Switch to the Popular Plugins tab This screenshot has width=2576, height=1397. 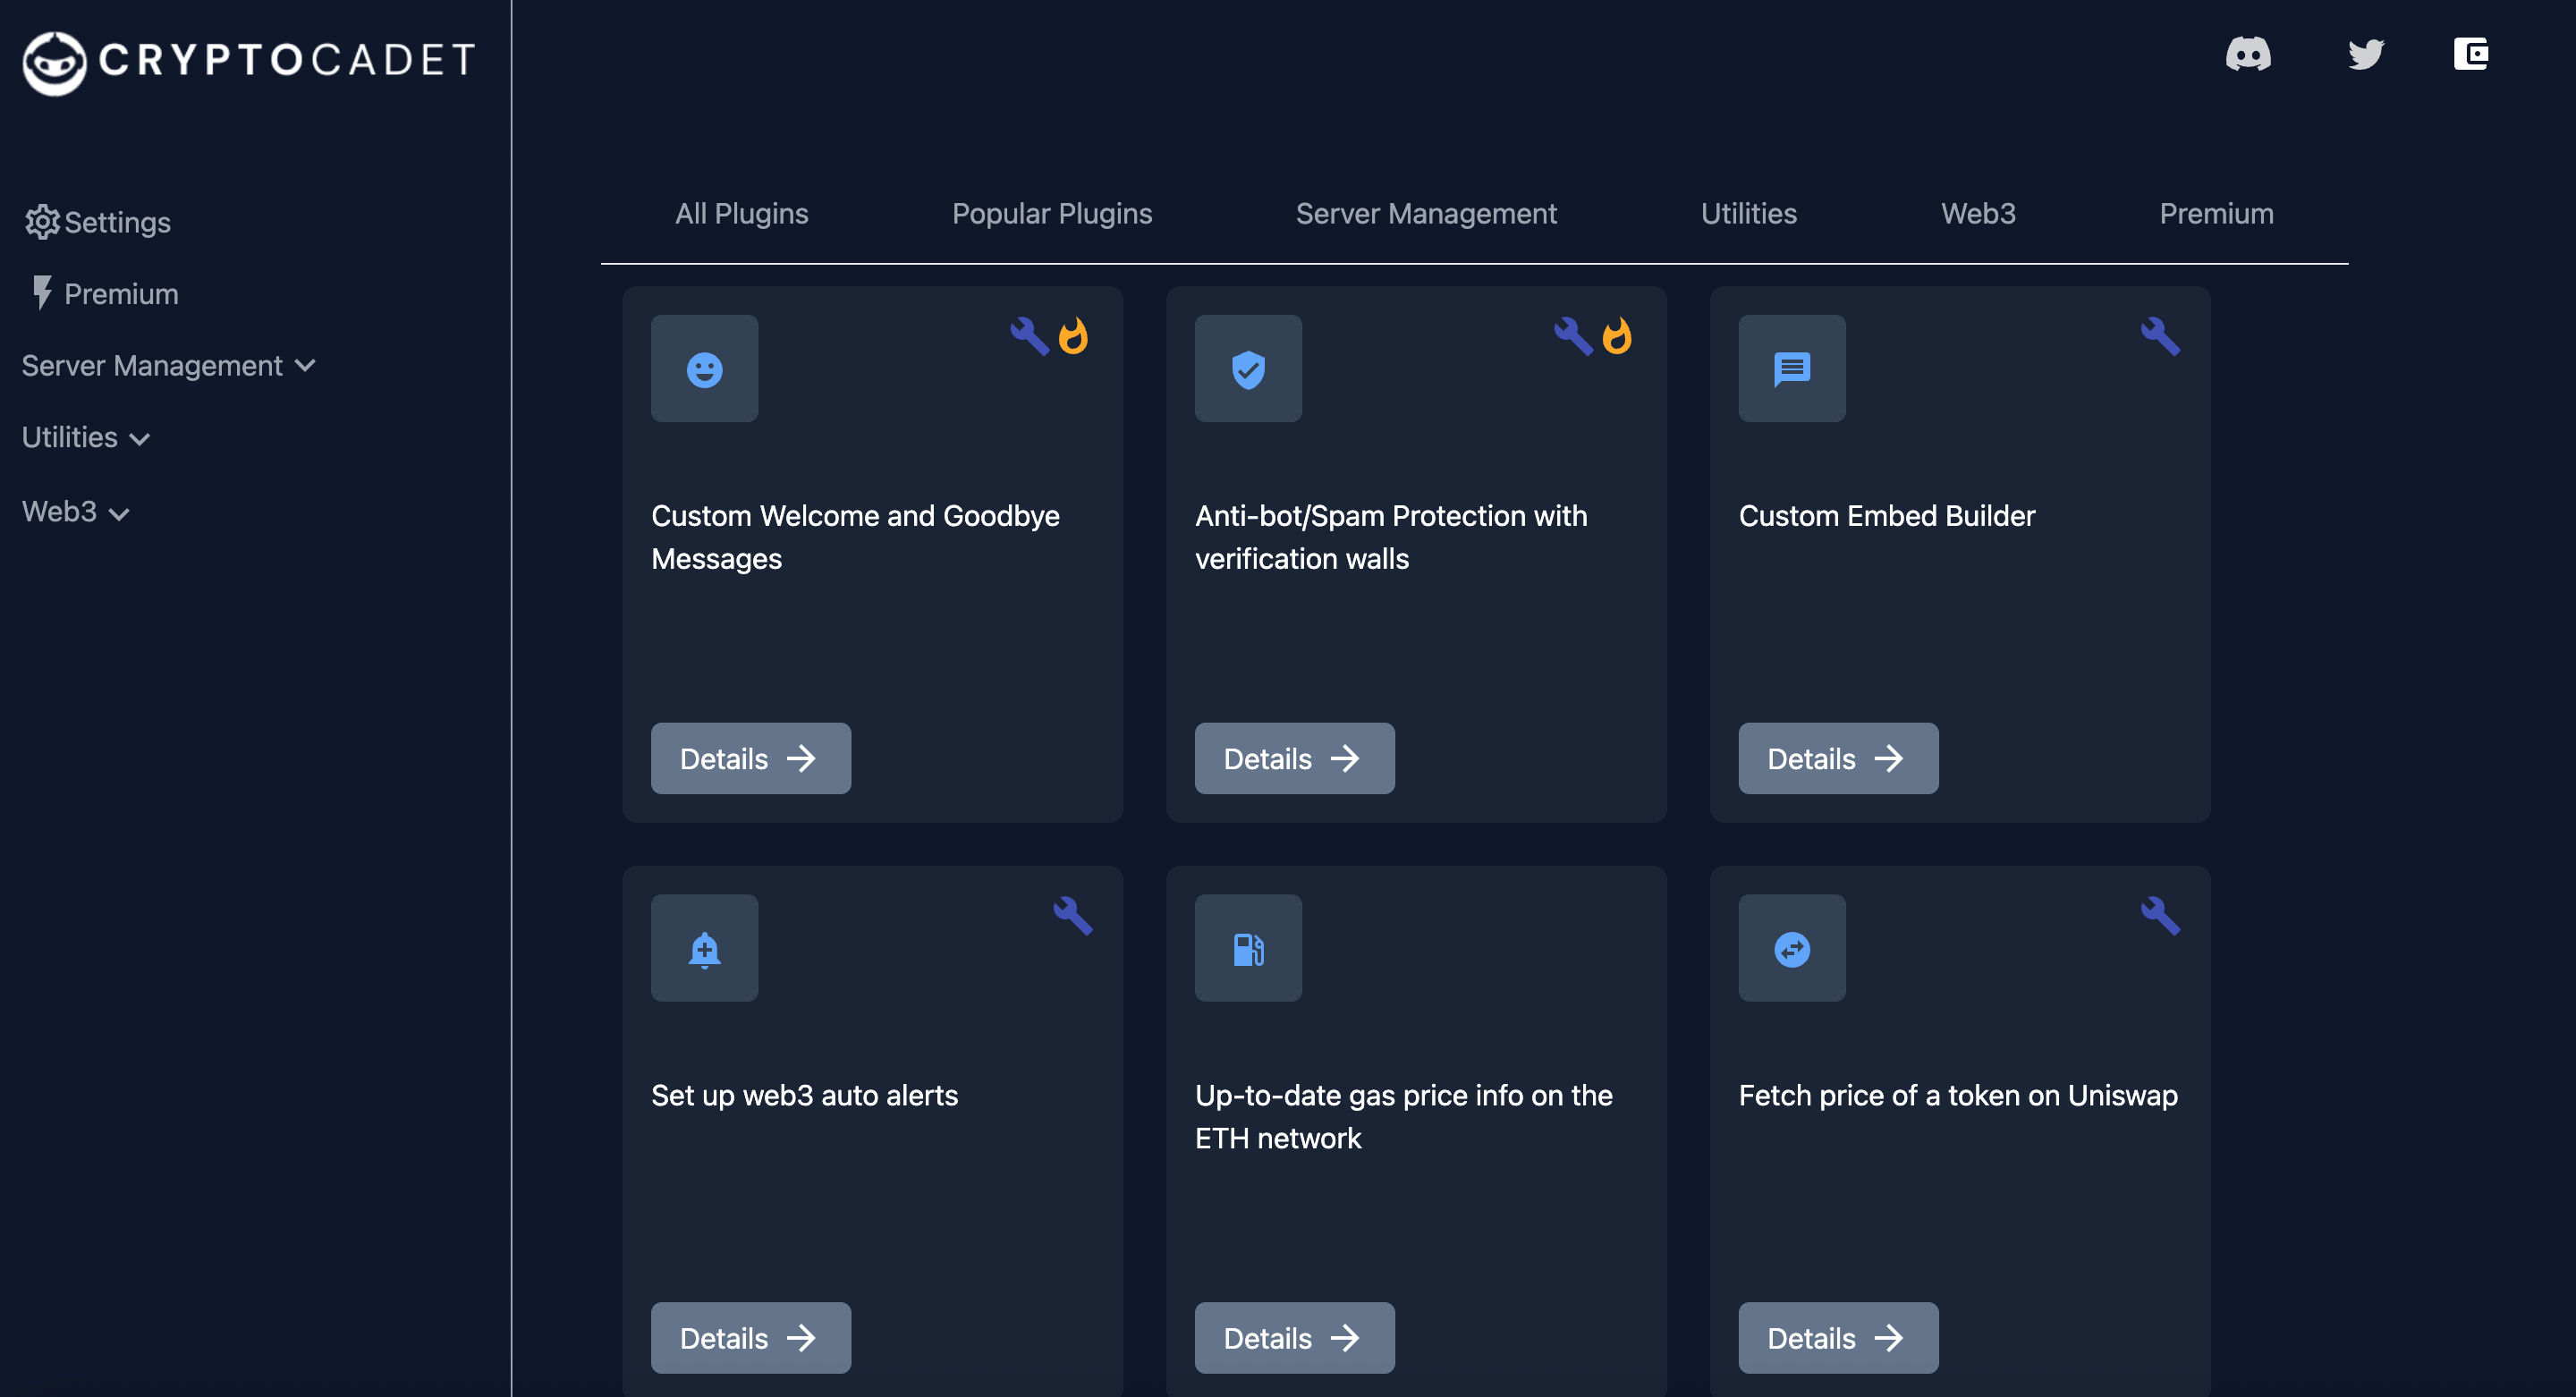pyautogui.click(x=1051, y=214)
